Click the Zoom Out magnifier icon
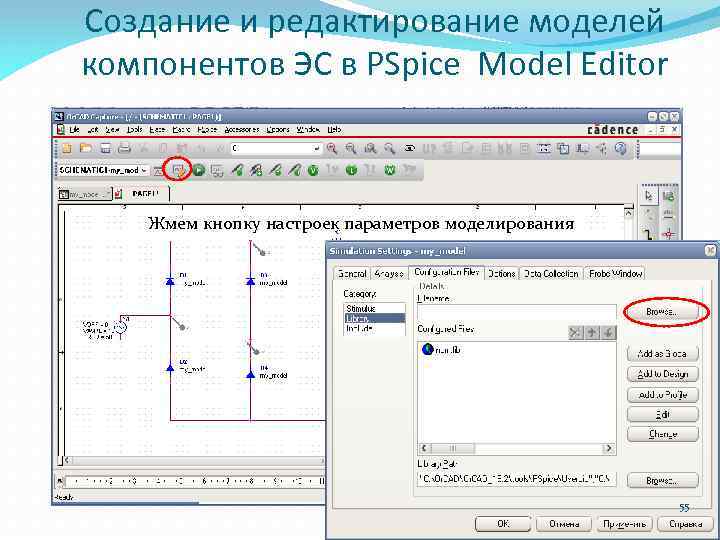This screenshot has height=540, width=720. 351,148
